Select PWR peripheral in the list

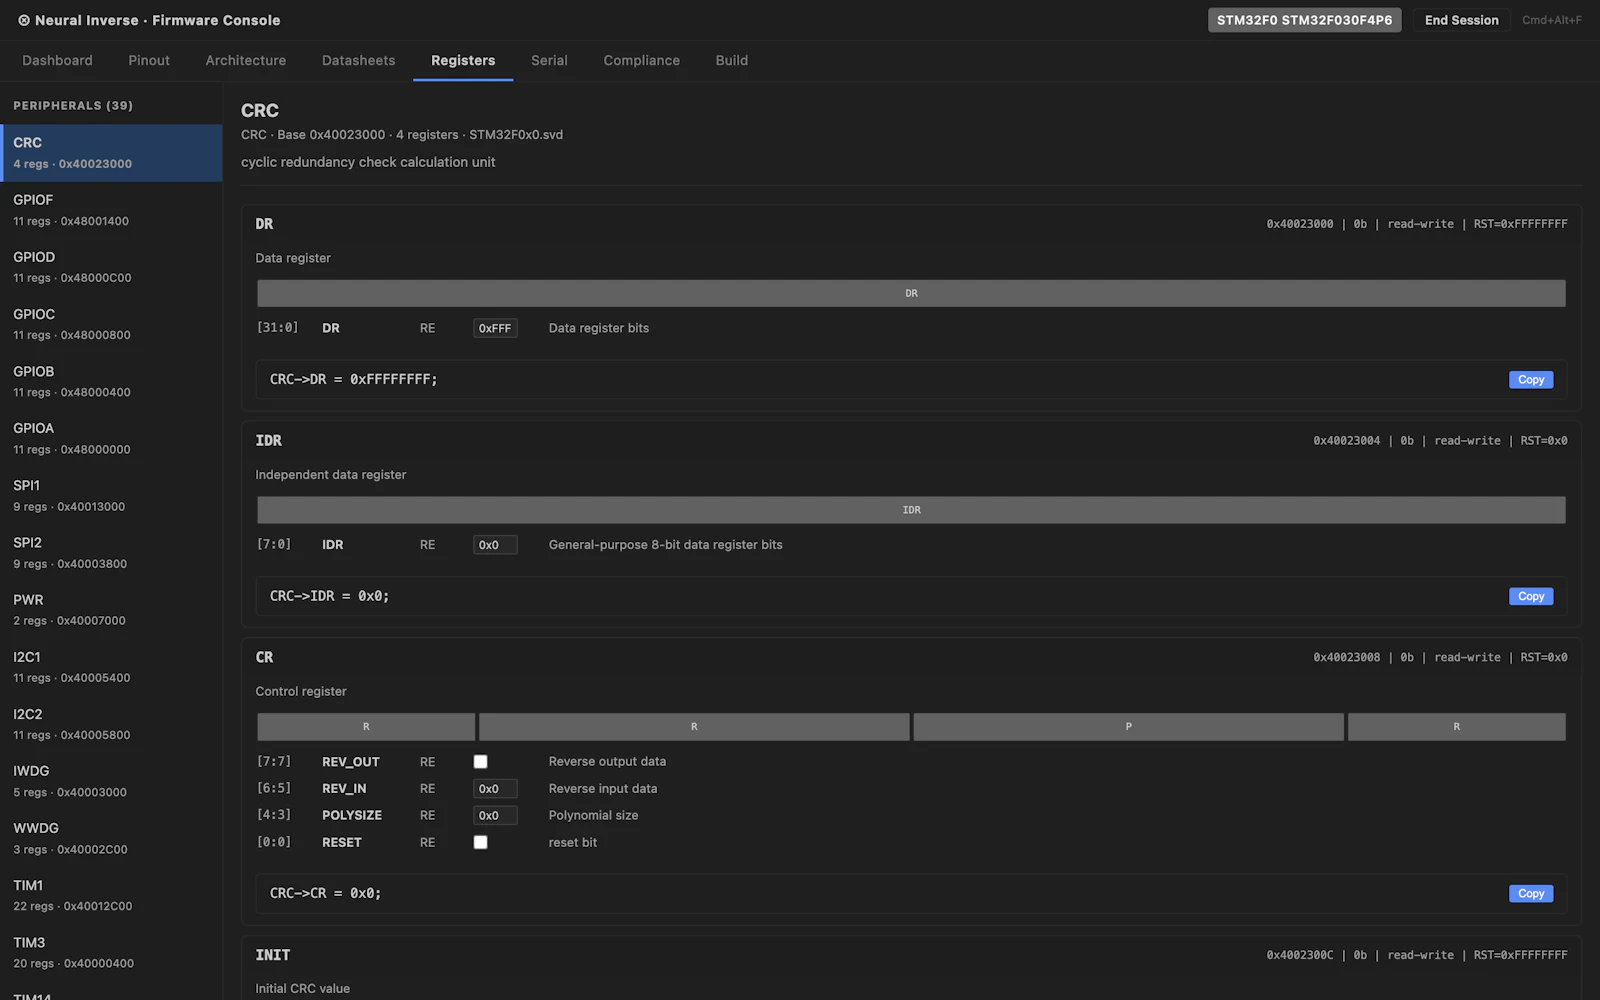pyautogui.click(x=111, y=610)
